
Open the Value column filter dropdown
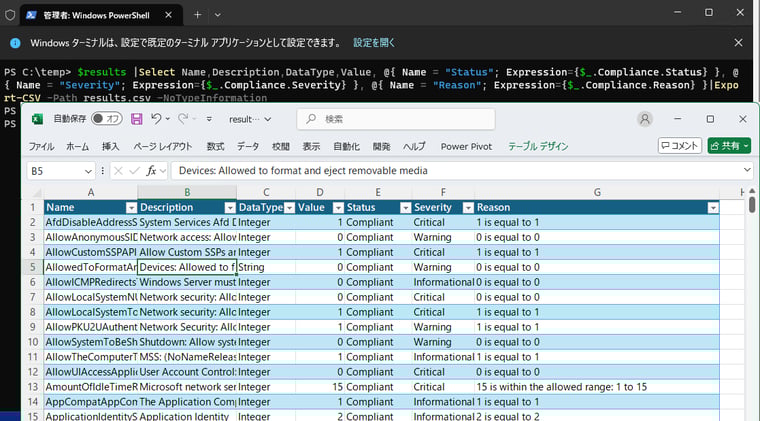coord(338,208)
